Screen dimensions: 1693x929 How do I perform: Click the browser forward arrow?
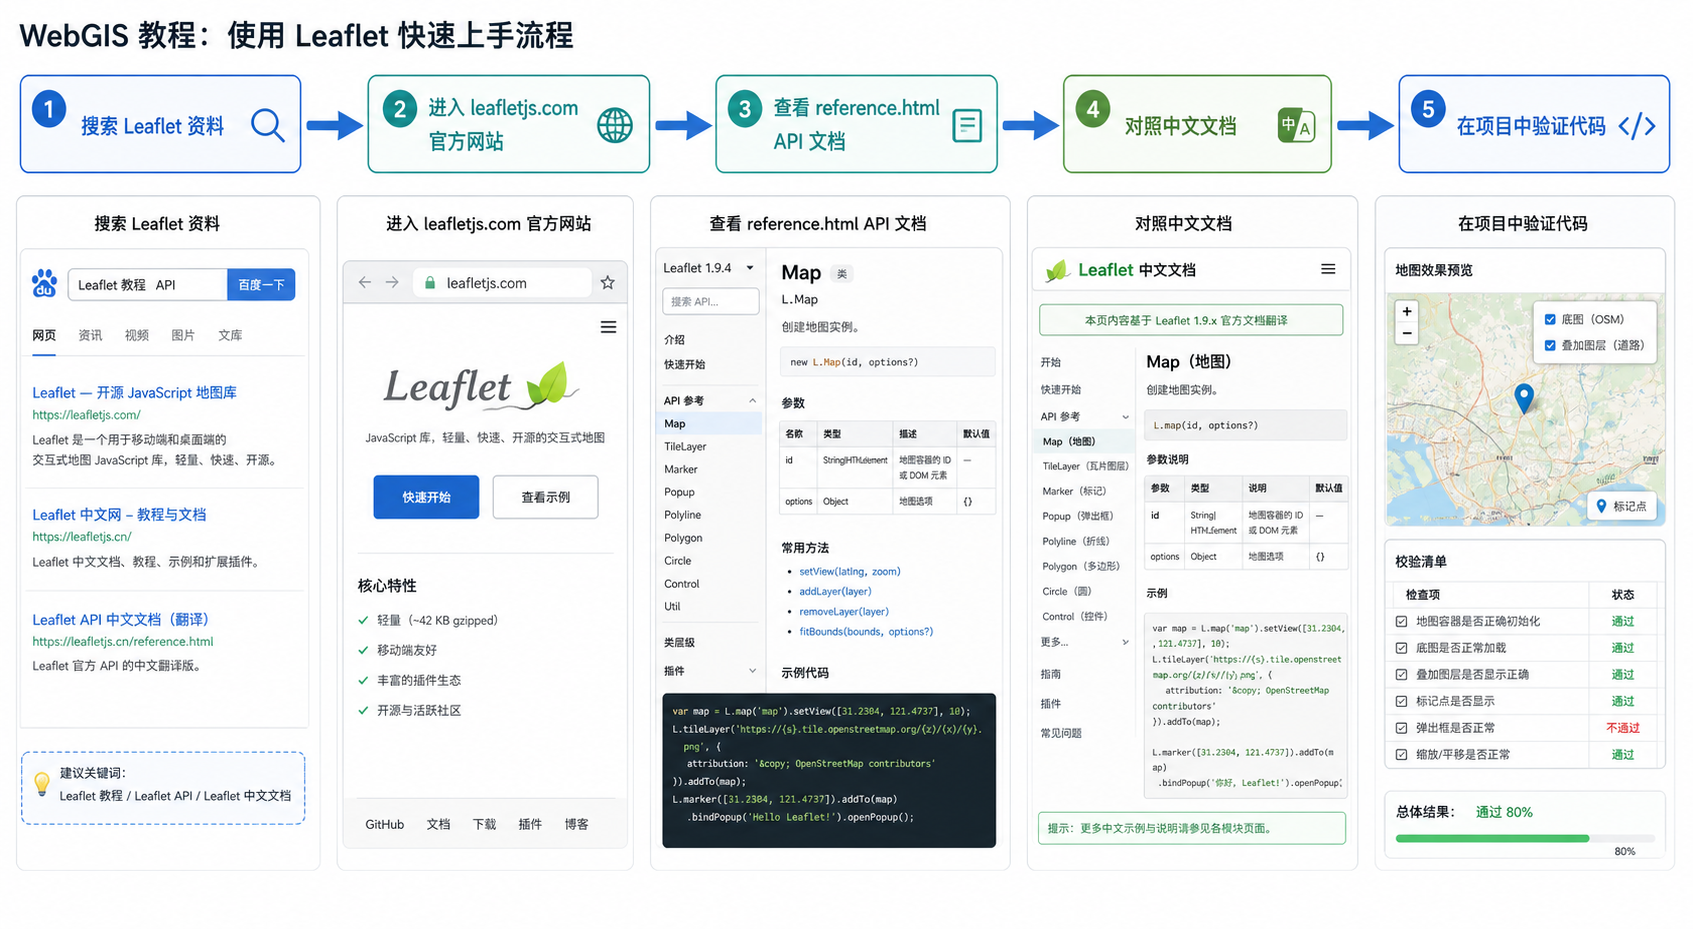[392, 283]
